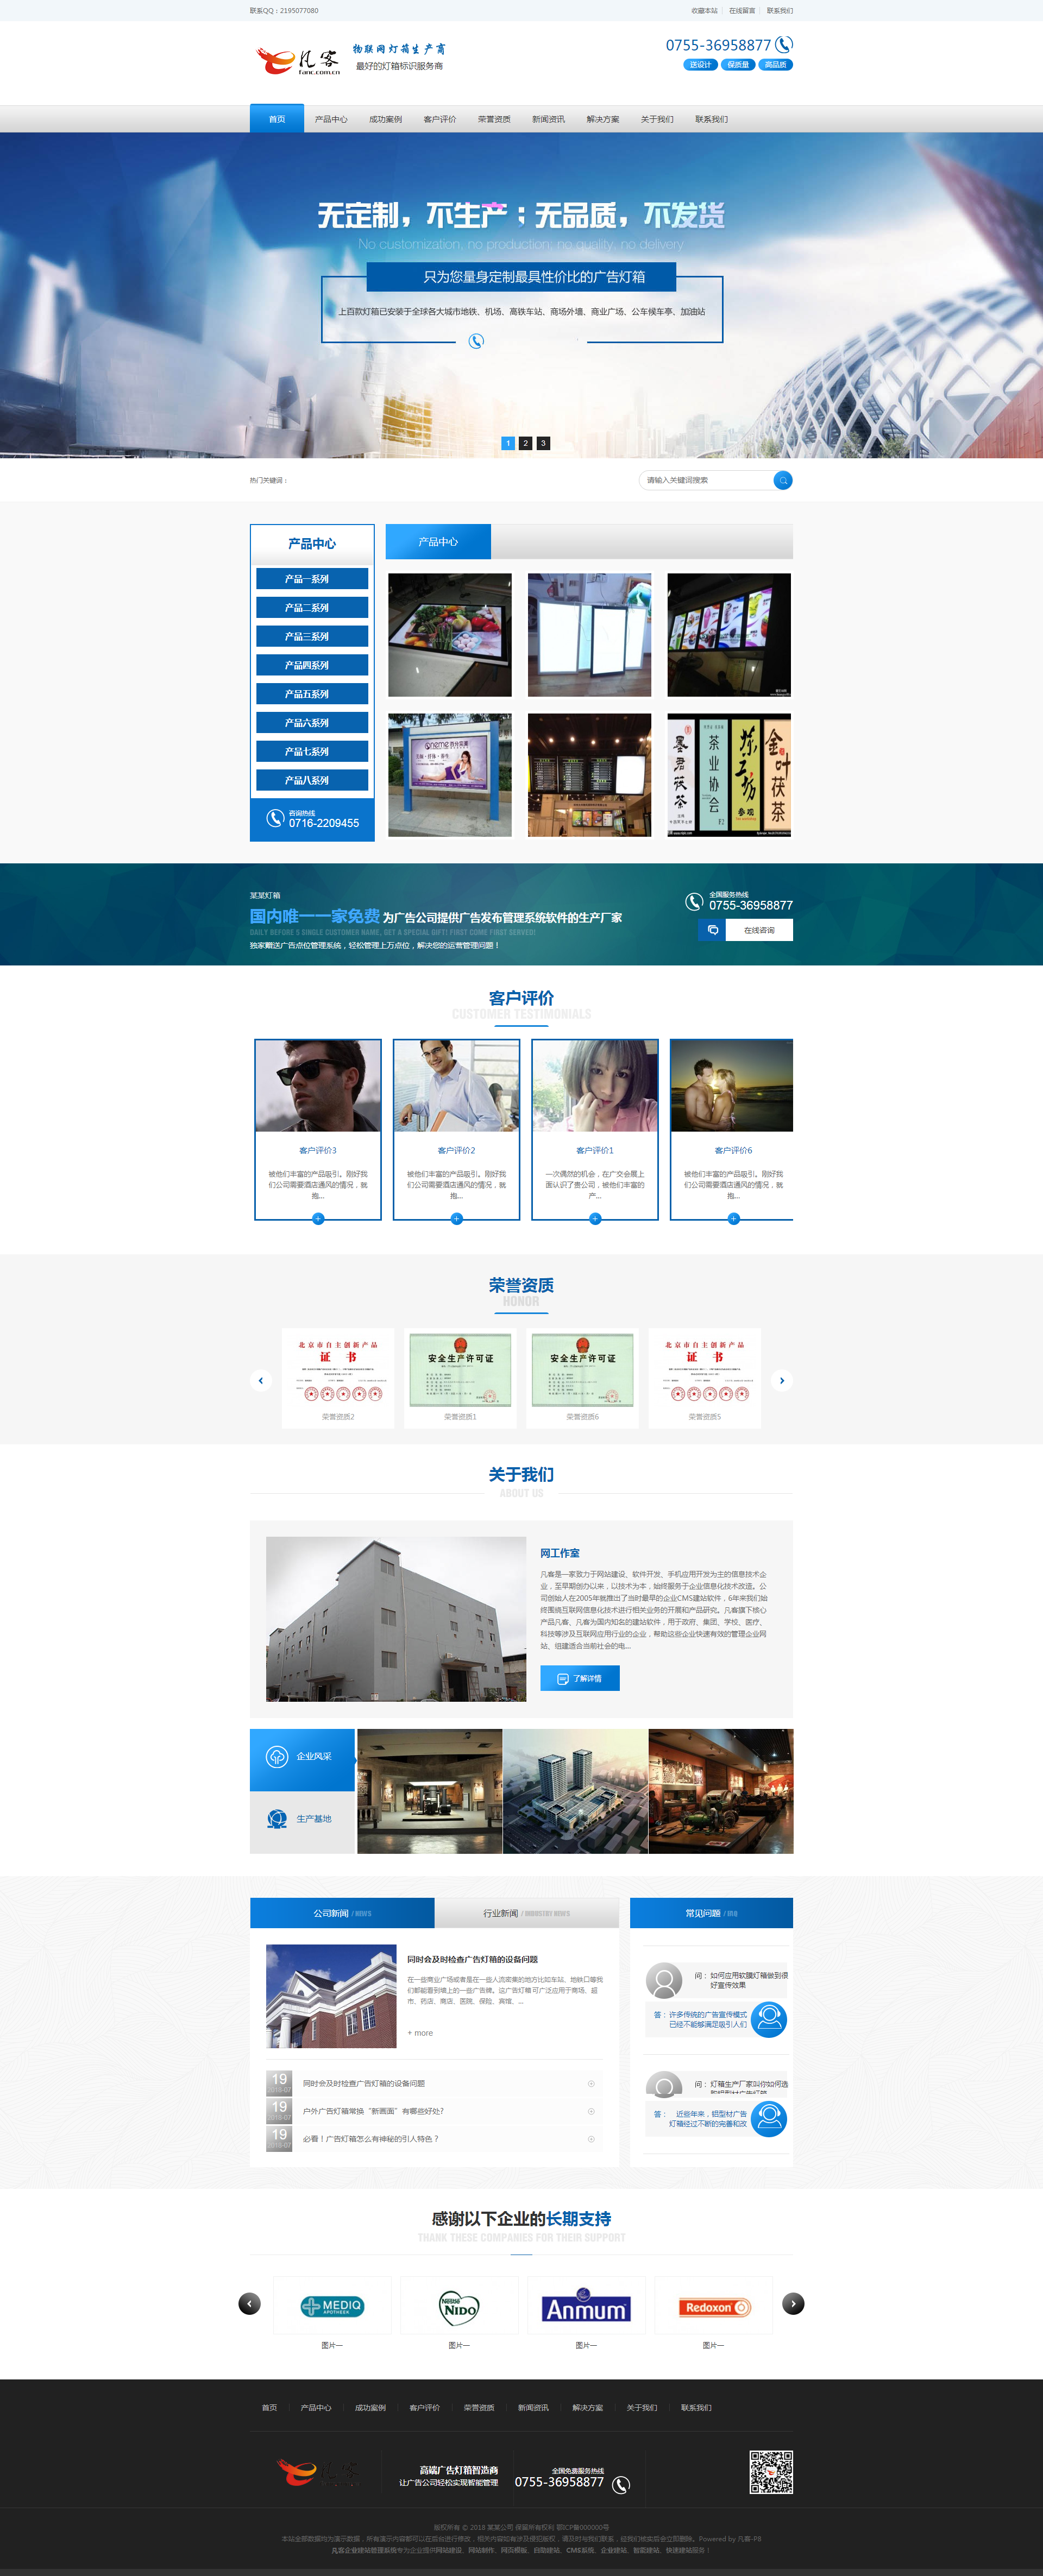Screen dimensions: 1043x2576
Task: Open the company building photo in 关于我们
Action: [396, 1619]
